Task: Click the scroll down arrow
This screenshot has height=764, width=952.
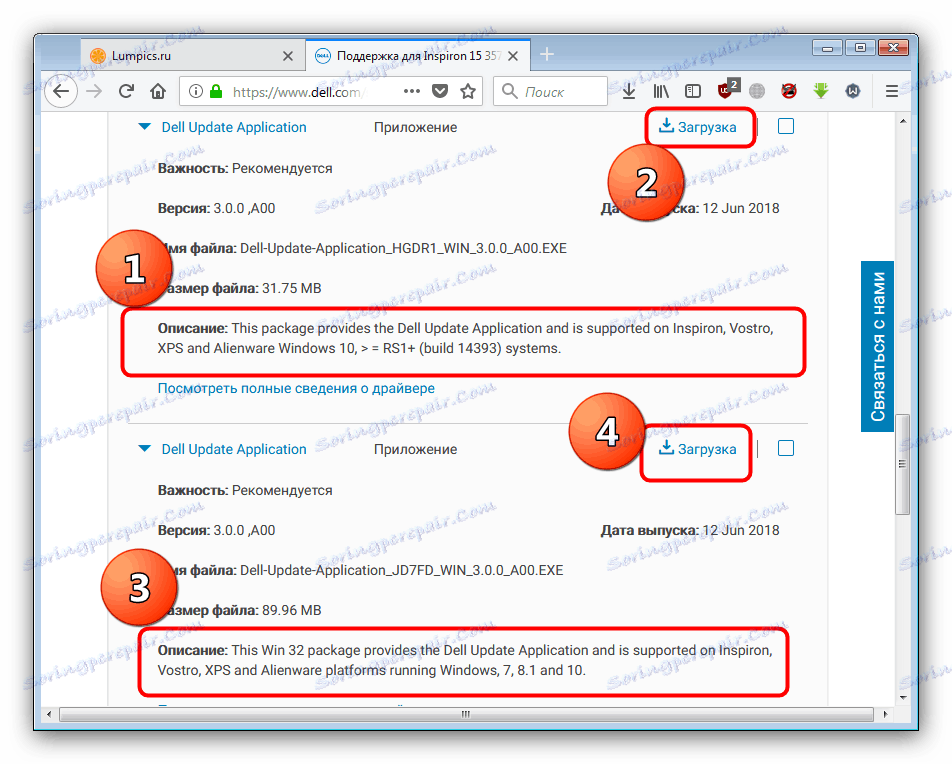Action: pos(903,698)
